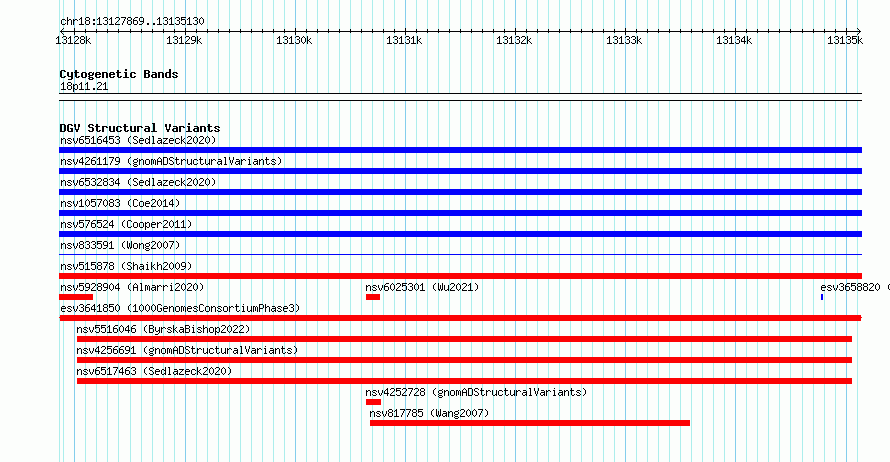The height and width of the screenshot is (462, 890).
Task: Click the 13128k ruler tick label
Action: (73, 40)
